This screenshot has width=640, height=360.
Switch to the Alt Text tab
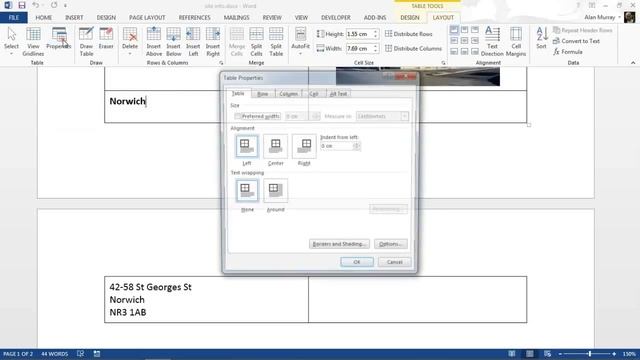[x=338, y=94]
